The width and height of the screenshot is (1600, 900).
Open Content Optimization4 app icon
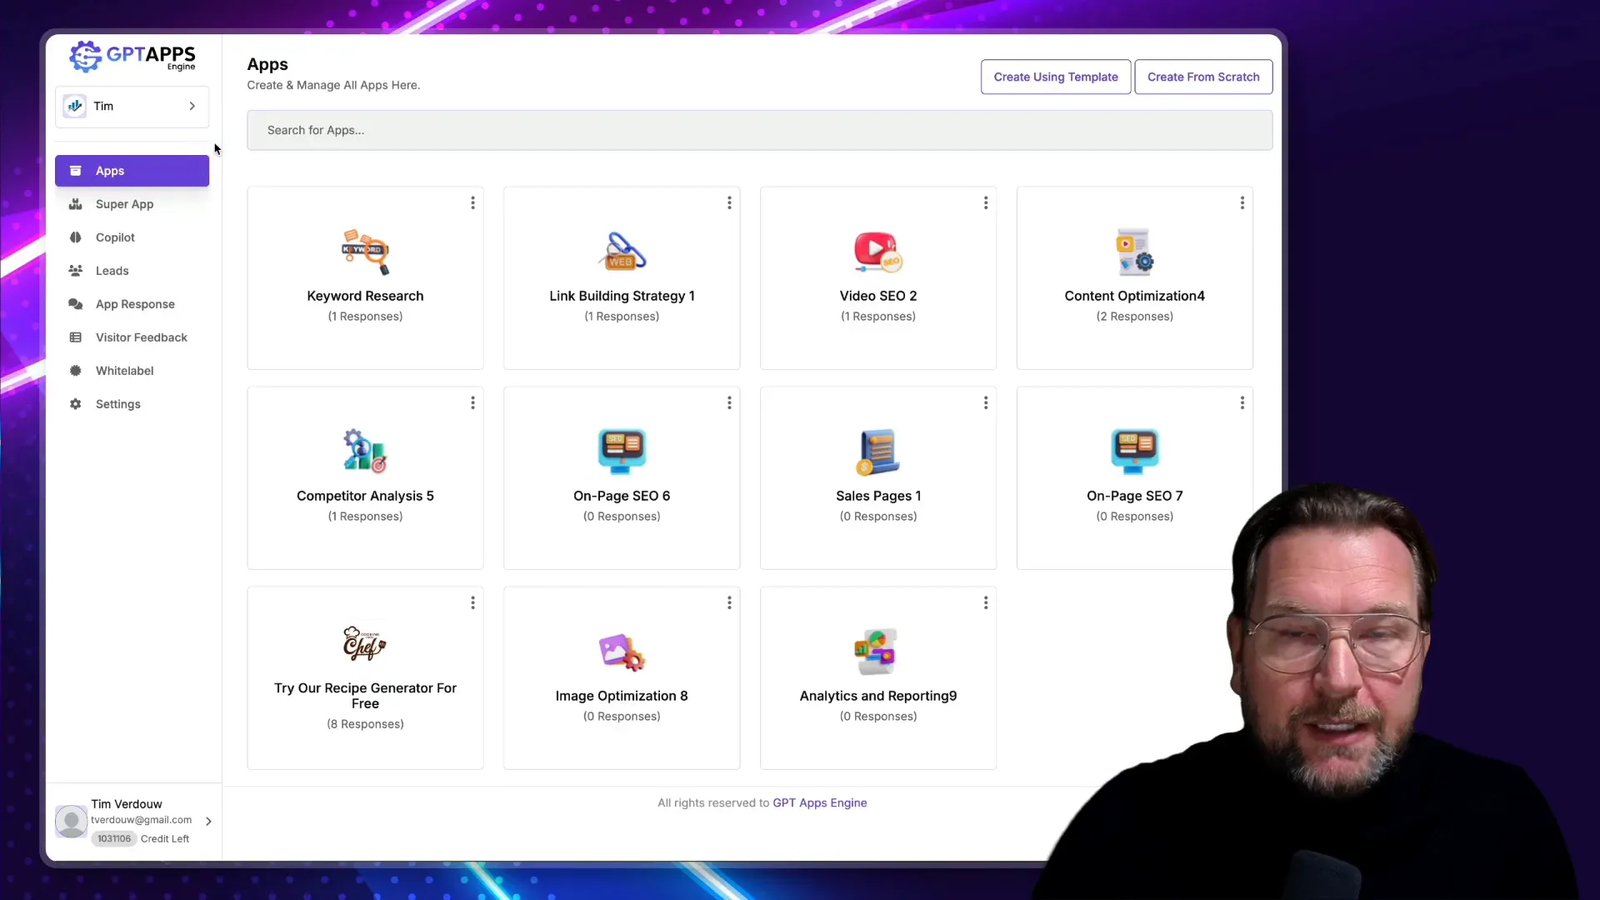pyautogui.click(x=1135, y=252)
